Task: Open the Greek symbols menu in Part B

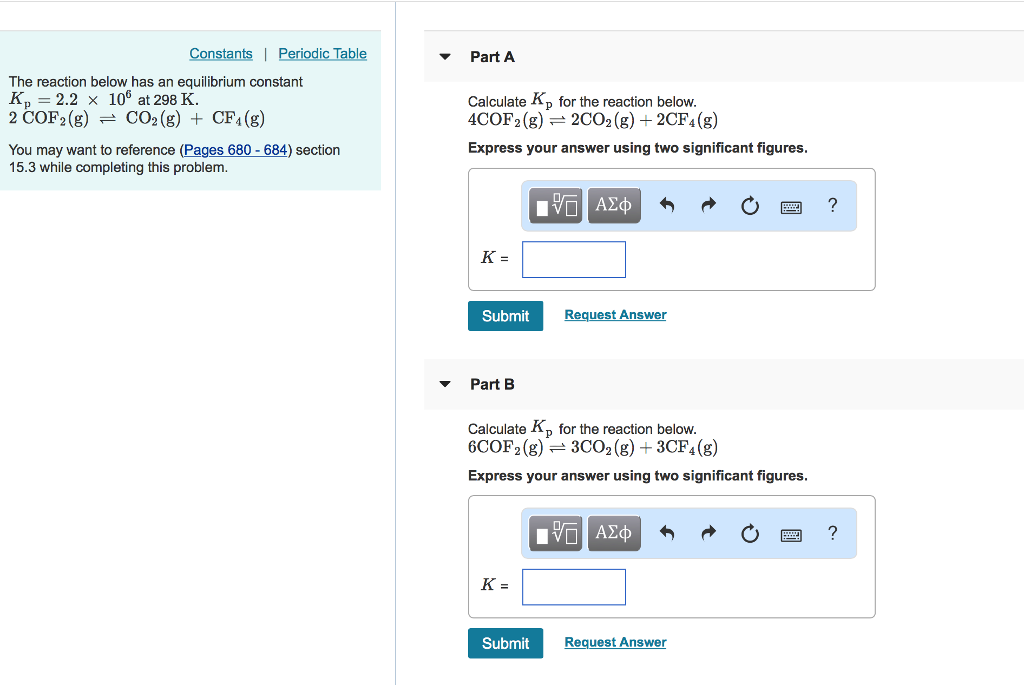Action: click(x=614, y=534)
